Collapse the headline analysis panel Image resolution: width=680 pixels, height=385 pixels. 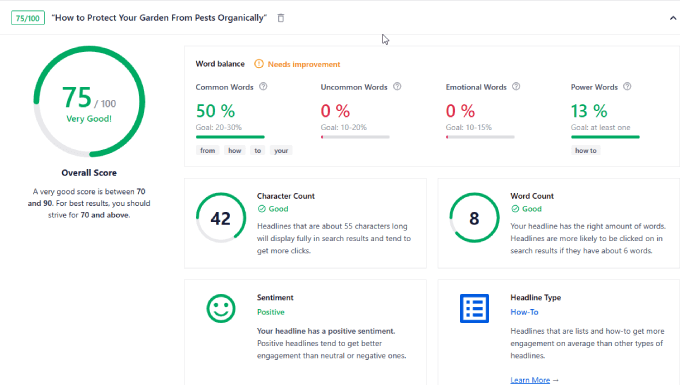[x=673, y=18]
